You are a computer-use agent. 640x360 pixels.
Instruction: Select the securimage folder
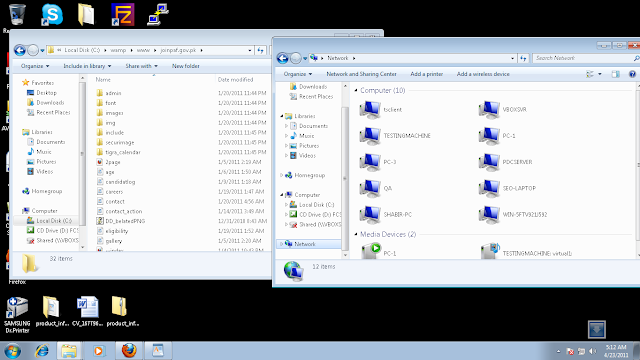point(115,142)
